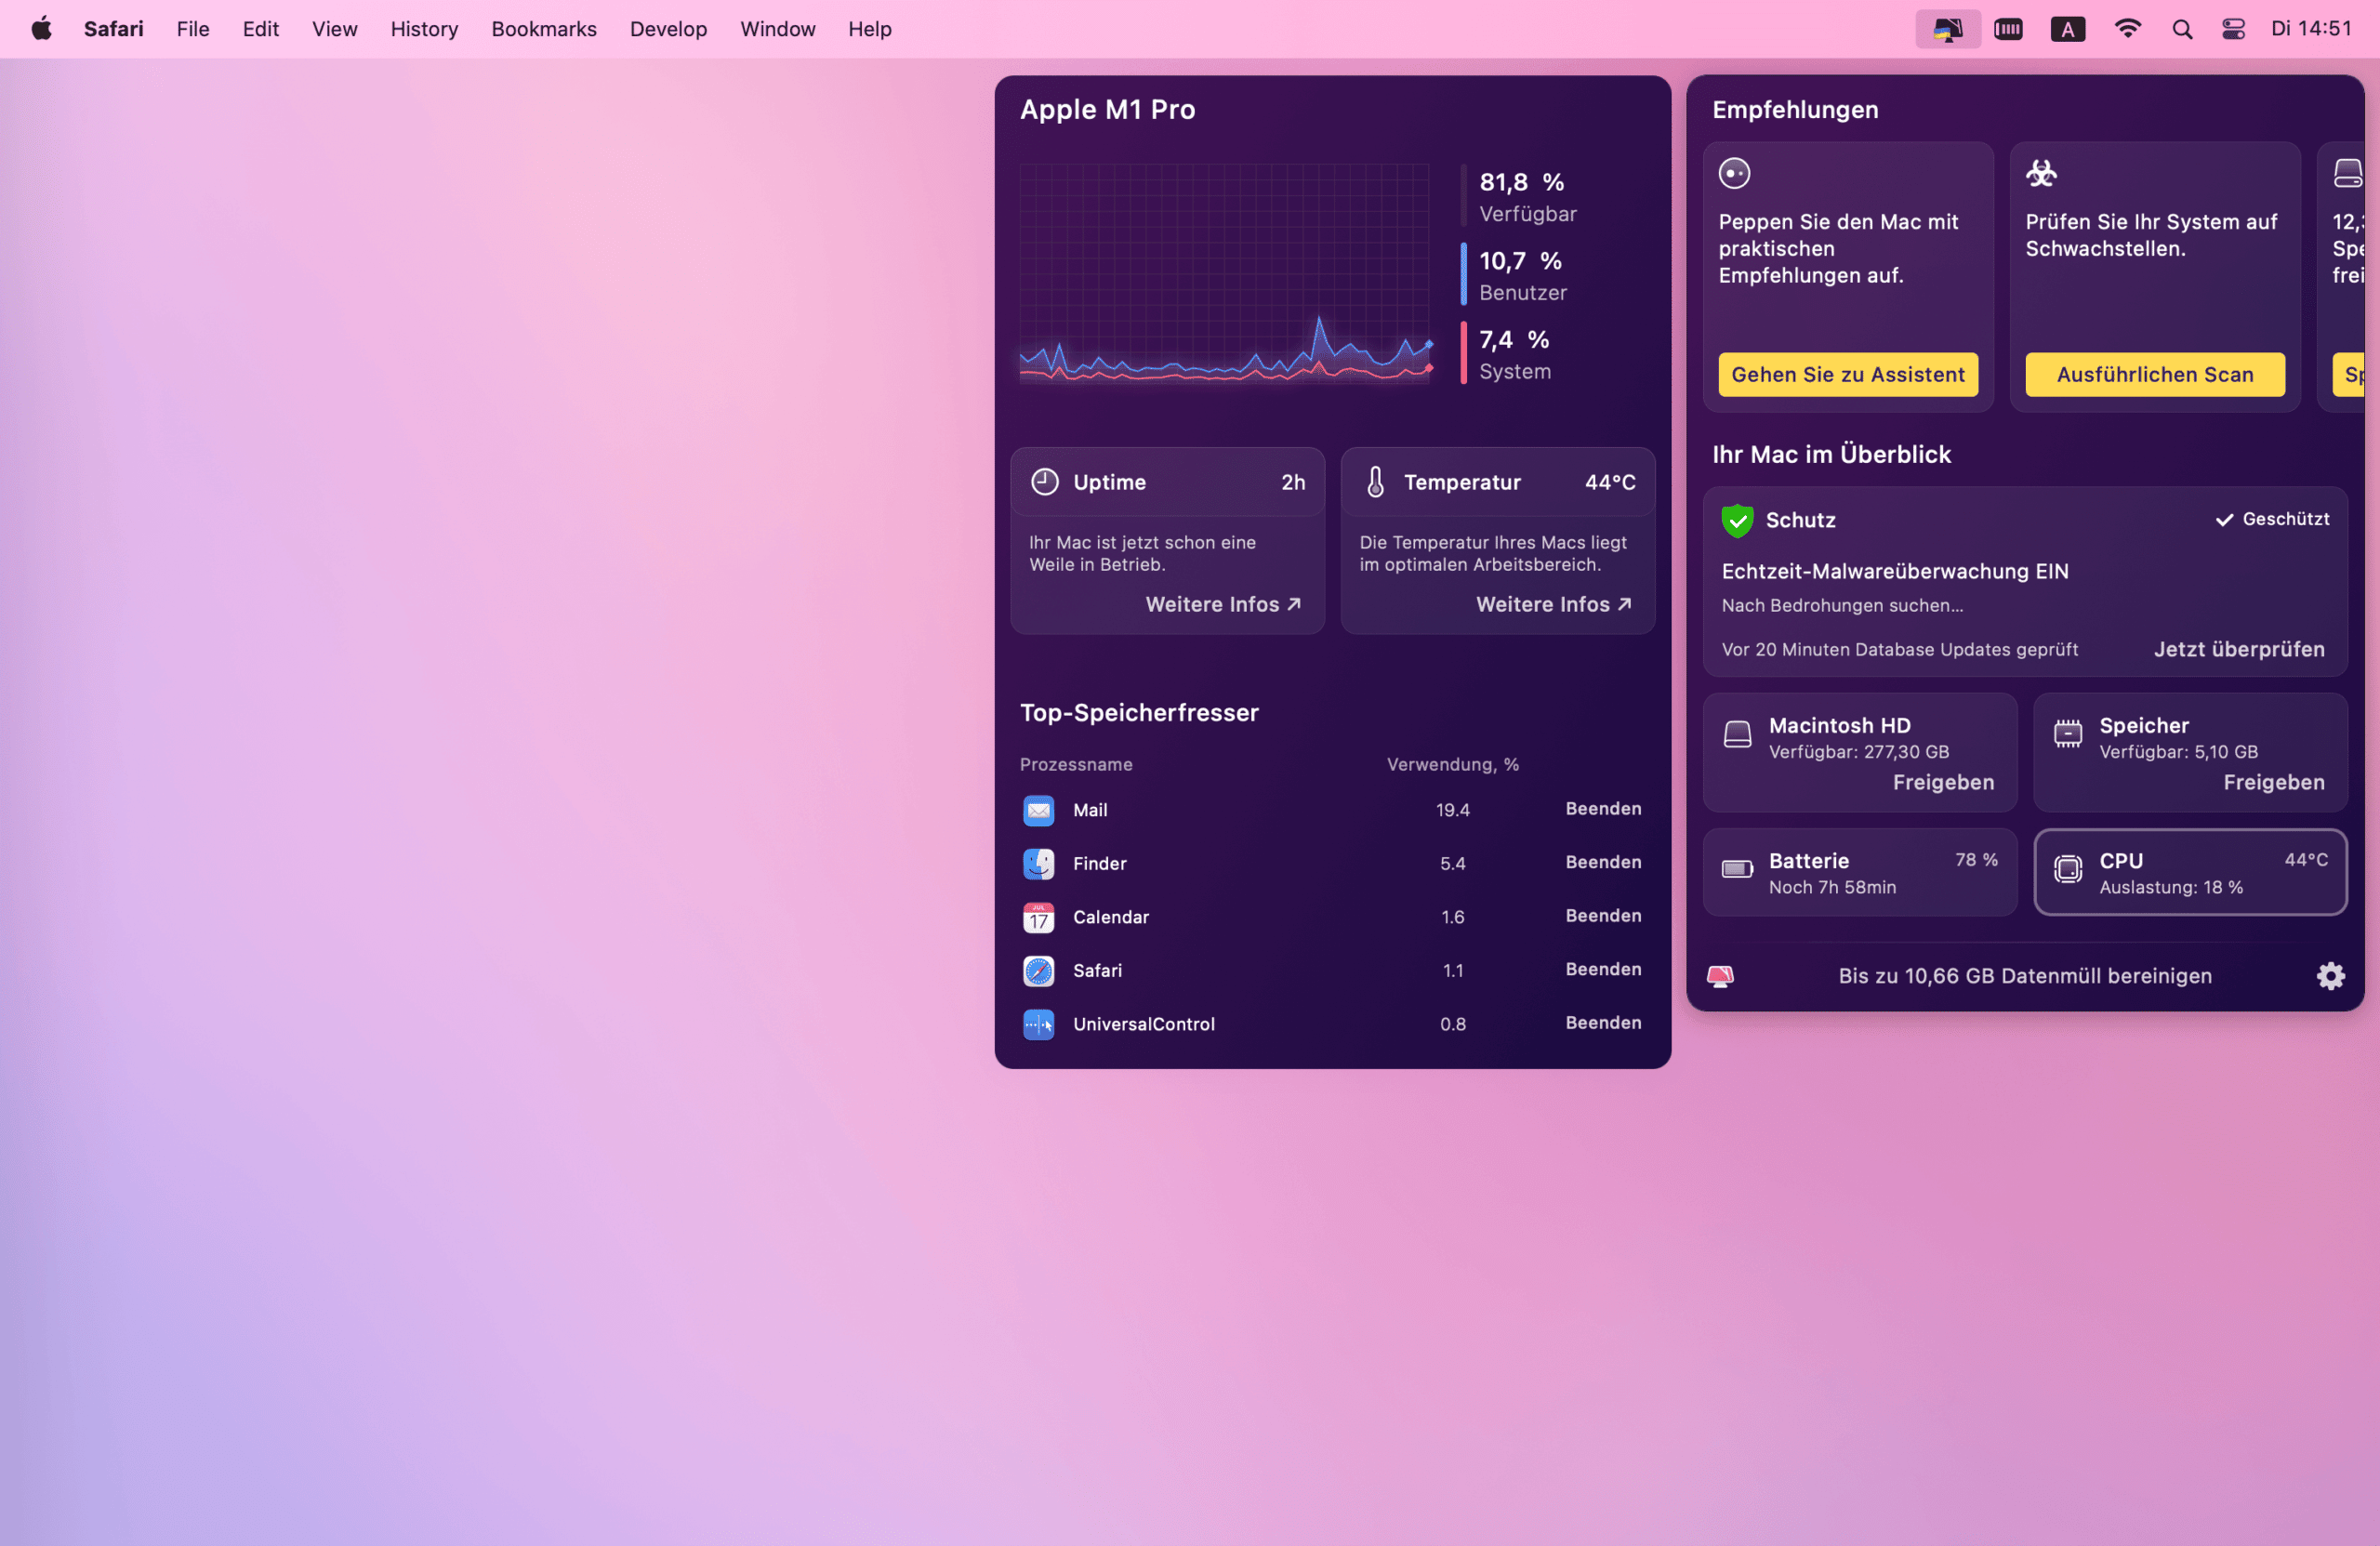
Task: Click the Calendar app icon
Action: coord(1038,917)
